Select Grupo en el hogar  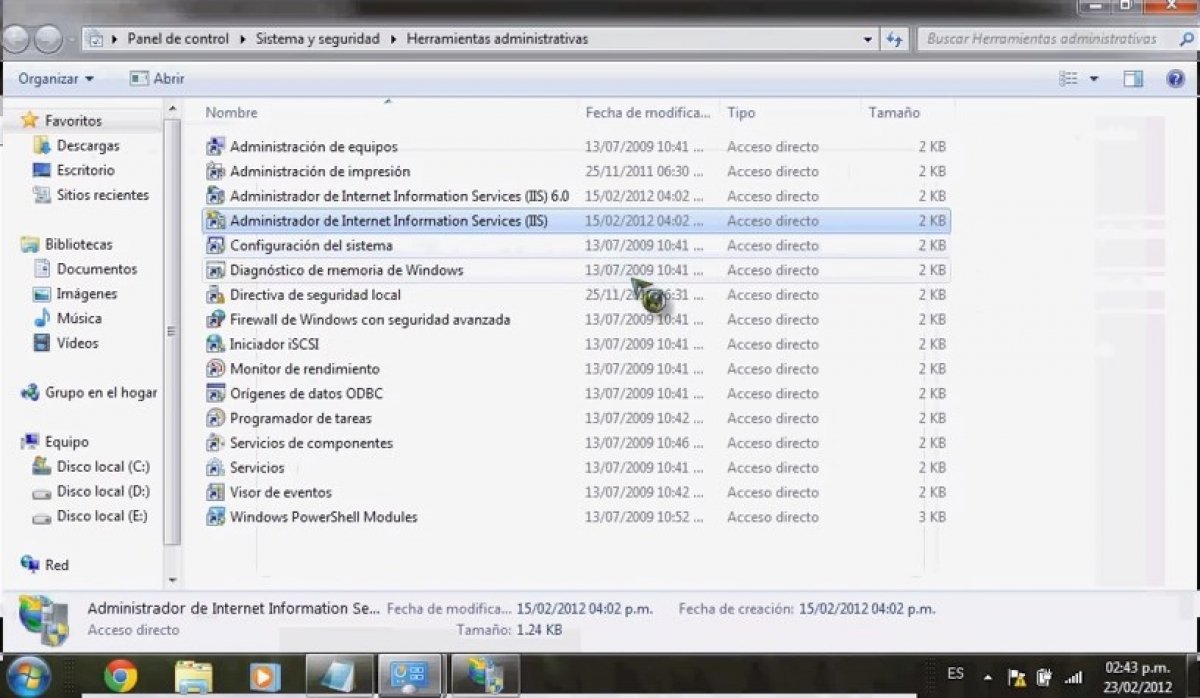[x=100, y=393]
